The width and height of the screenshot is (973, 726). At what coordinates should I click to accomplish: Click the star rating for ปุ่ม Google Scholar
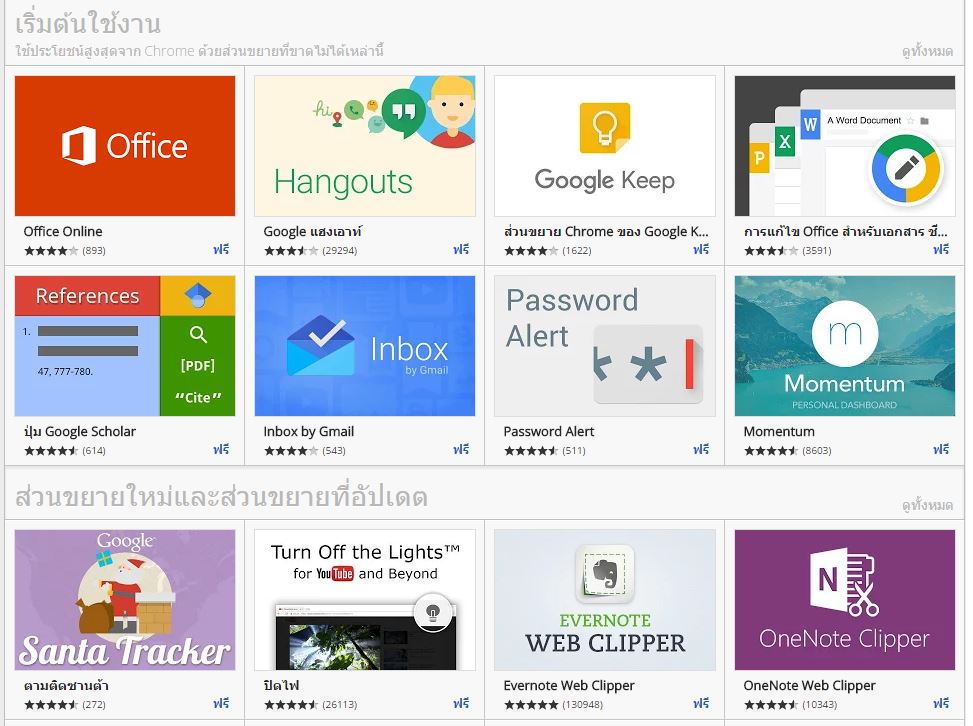tap(52, 450)
